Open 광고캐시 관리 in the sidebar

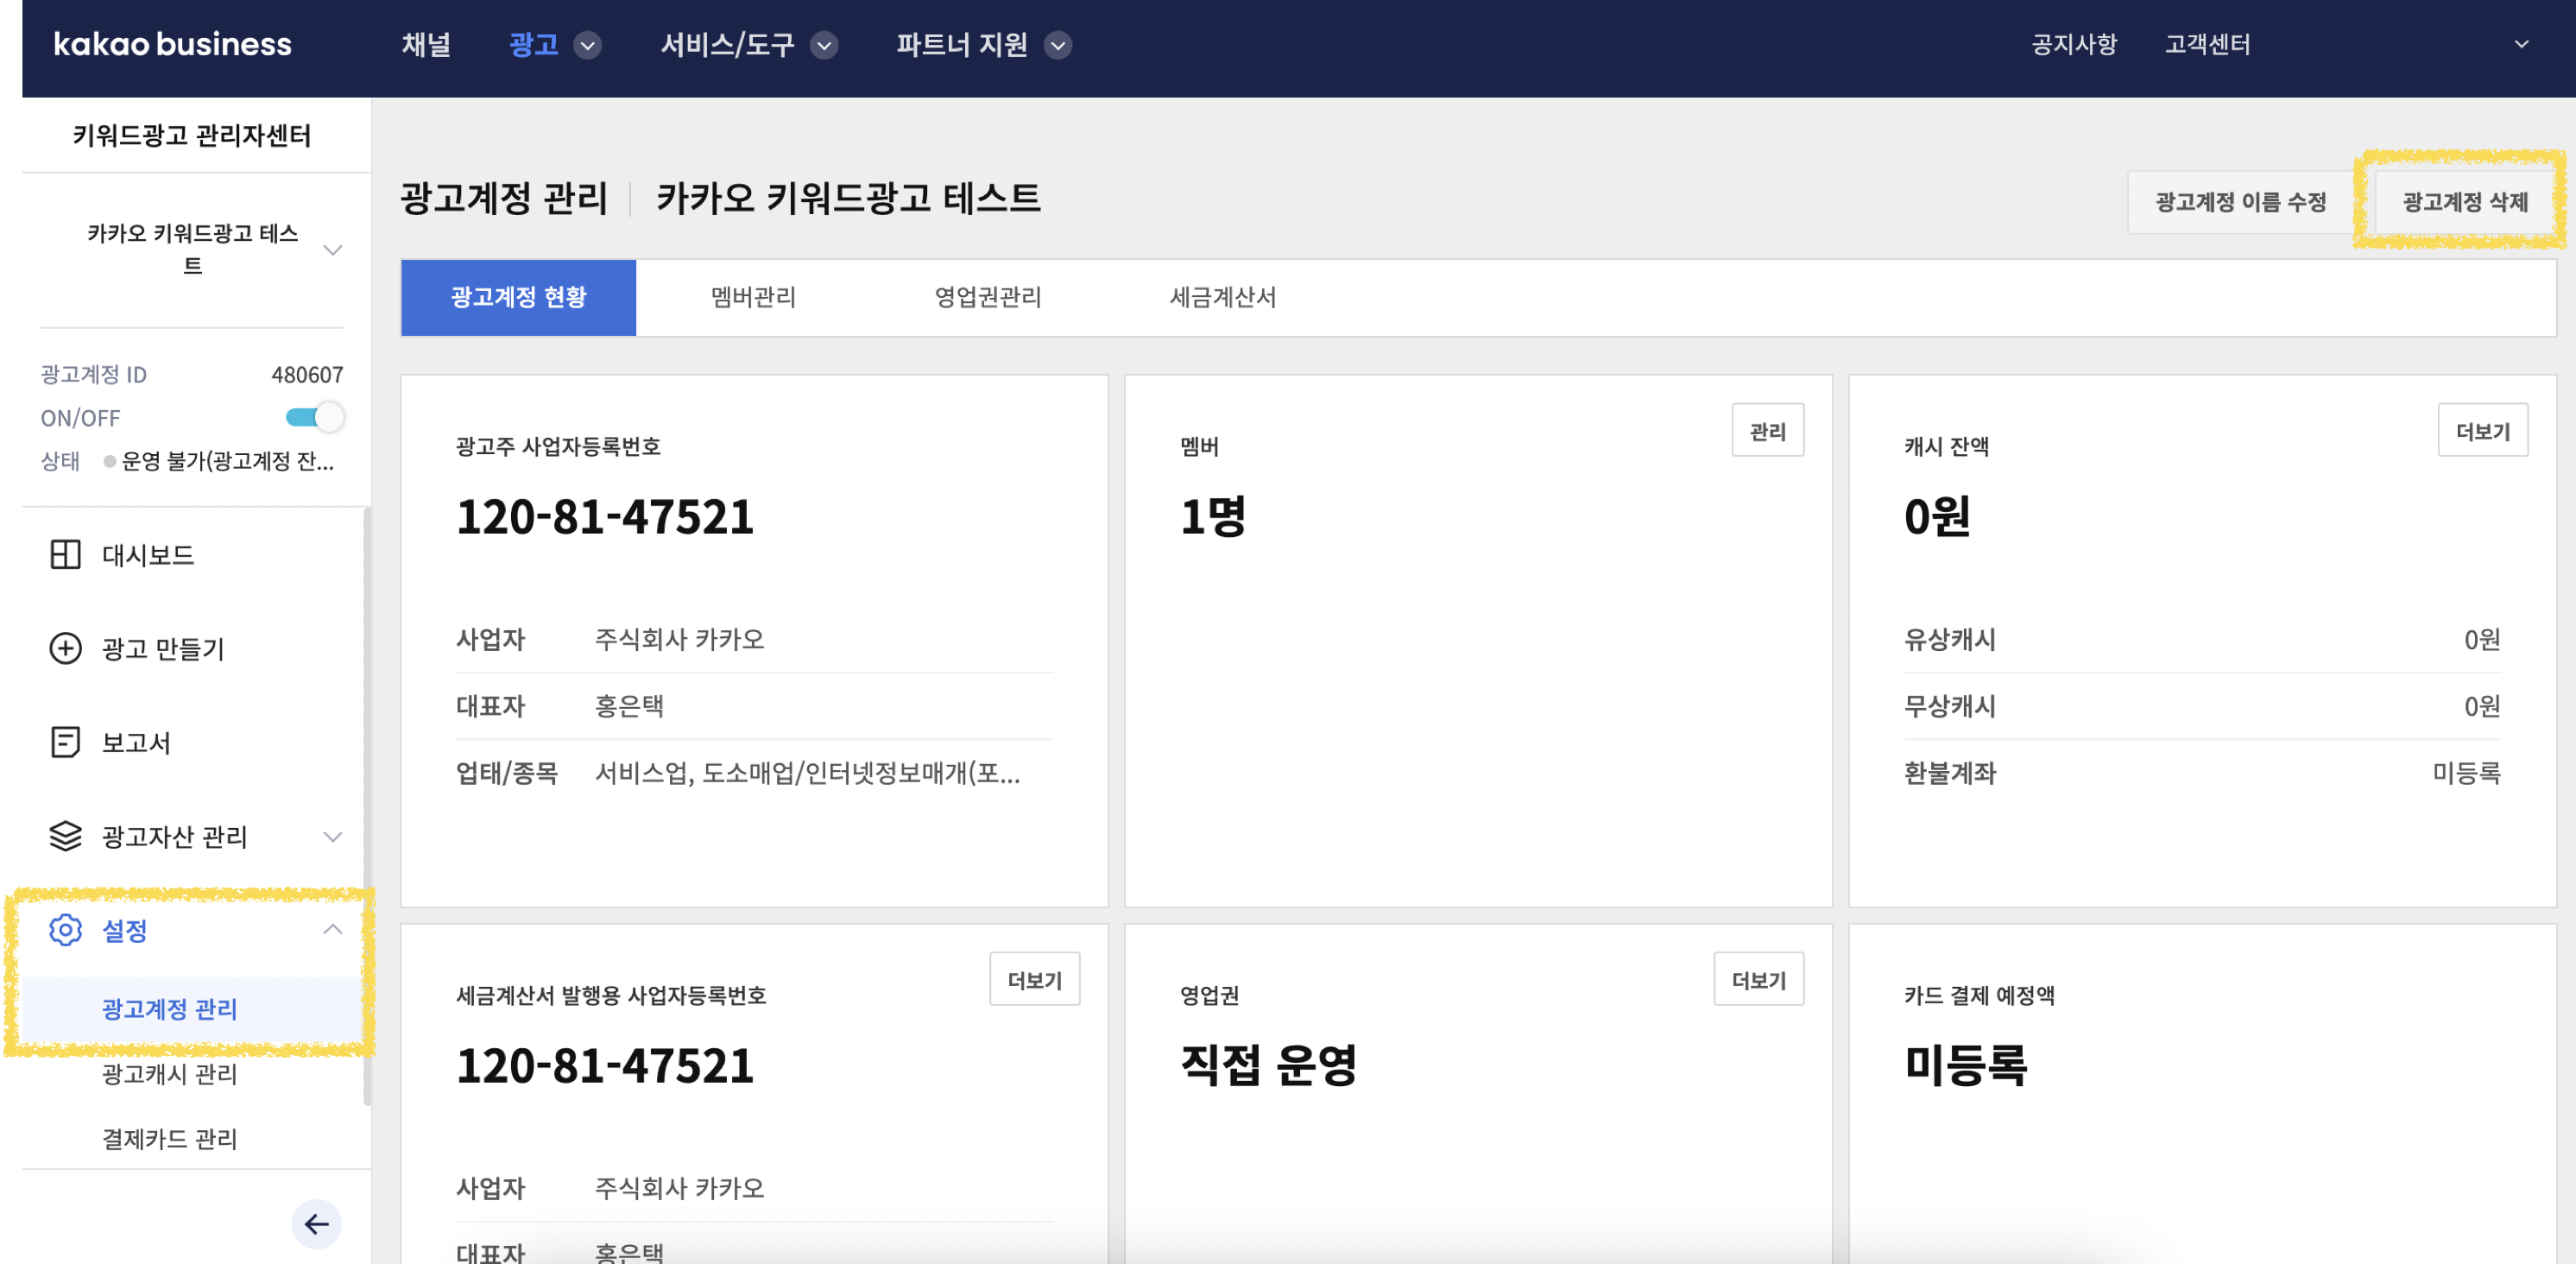[169, 1074]
